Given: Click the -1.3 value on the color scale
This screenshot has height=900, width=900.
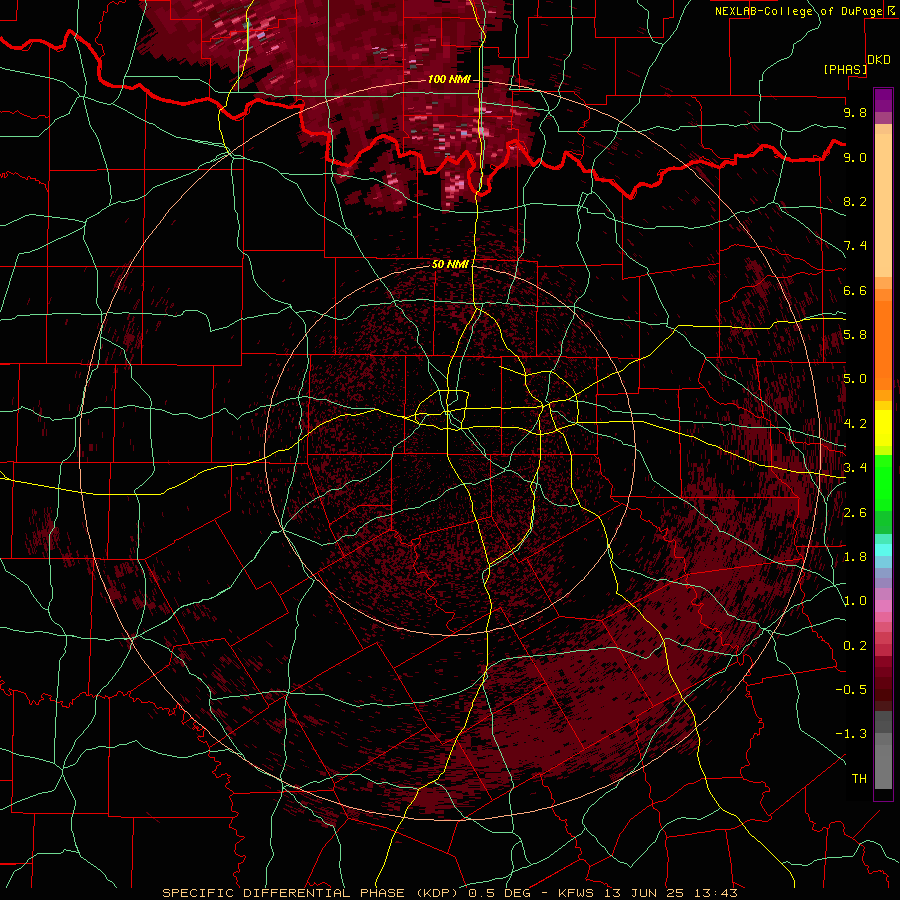Looking at the screenshot, I should (x=851, y=734).
